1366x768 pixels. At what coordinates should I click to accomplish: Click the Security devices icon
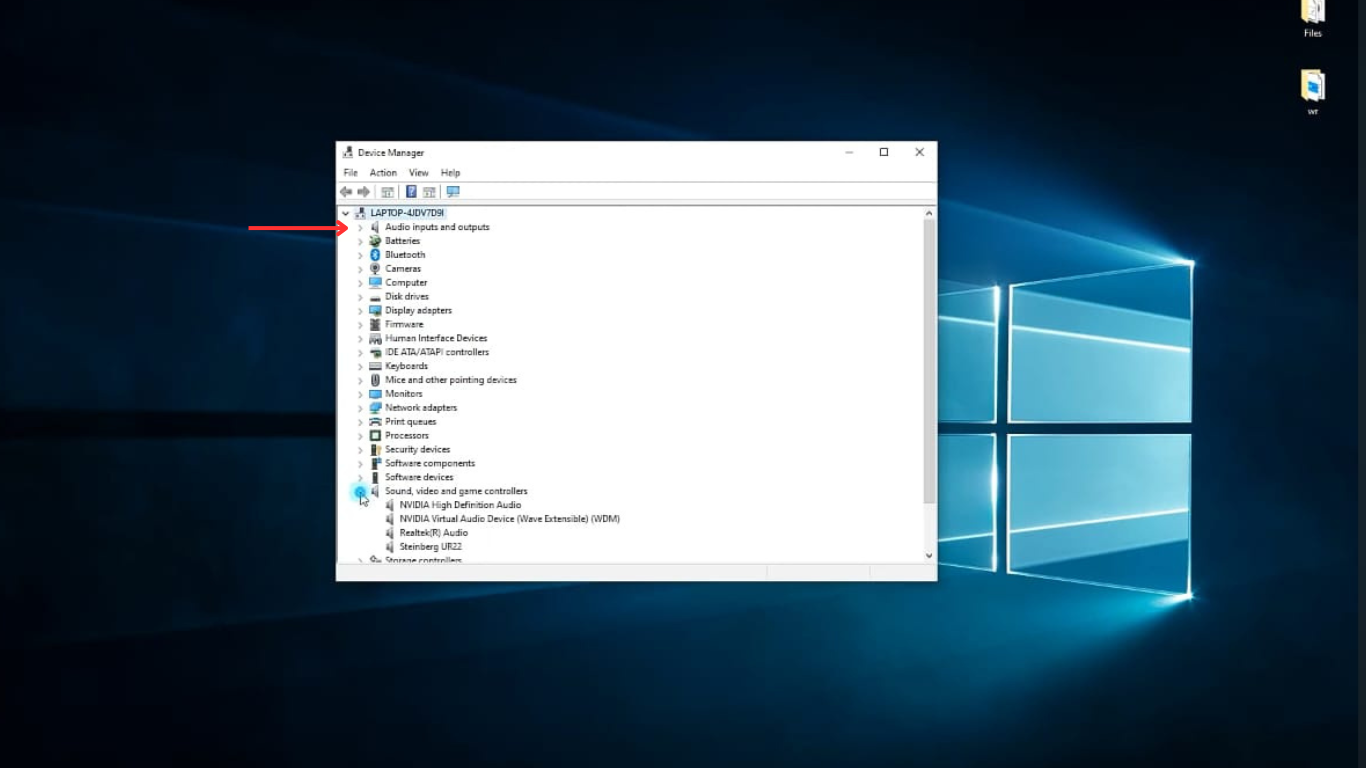375,450
